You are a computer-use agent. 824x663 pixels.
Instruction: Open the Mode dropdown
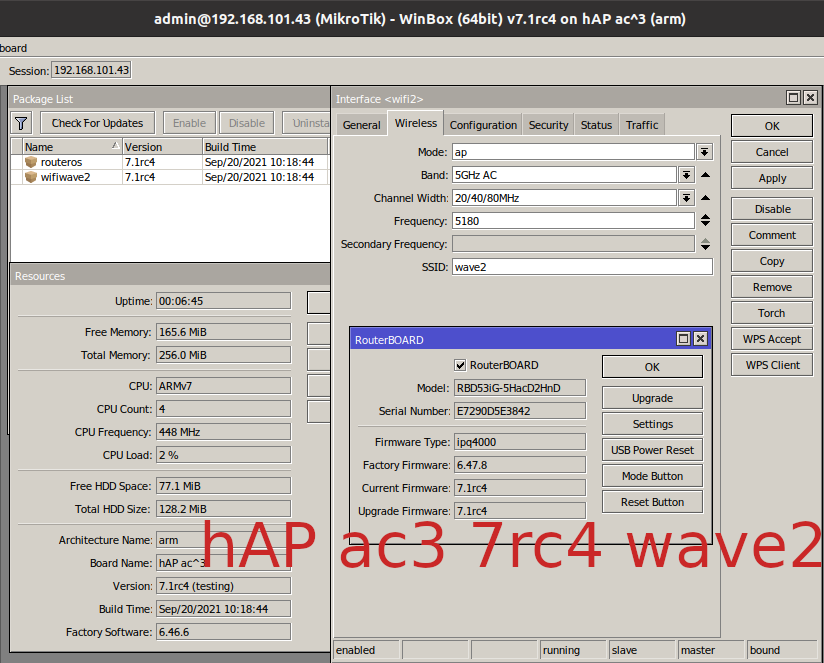[705, 152]
